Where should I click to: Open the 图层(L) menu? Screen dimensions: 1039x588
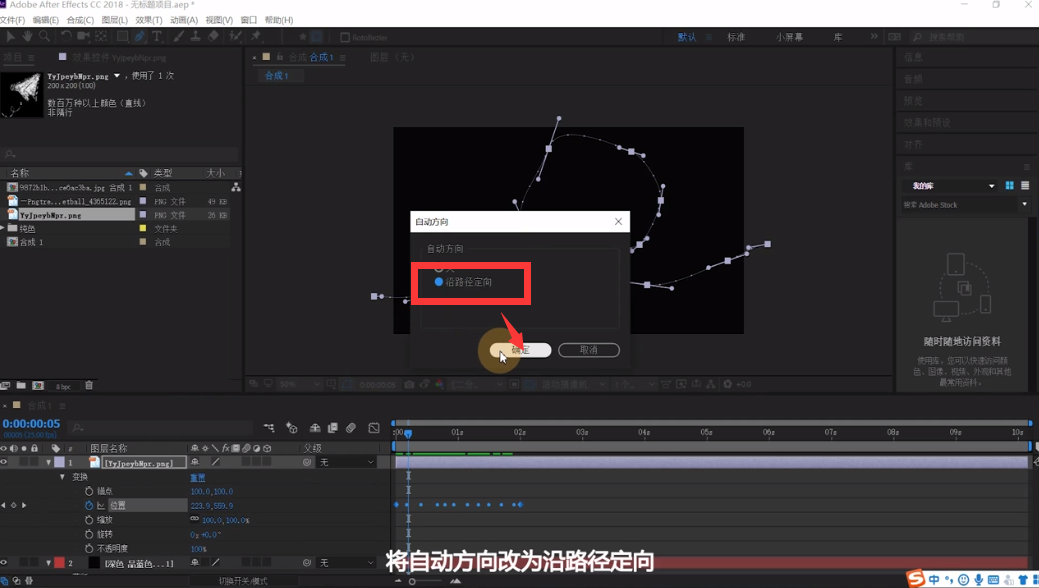[x=115, y=20]
